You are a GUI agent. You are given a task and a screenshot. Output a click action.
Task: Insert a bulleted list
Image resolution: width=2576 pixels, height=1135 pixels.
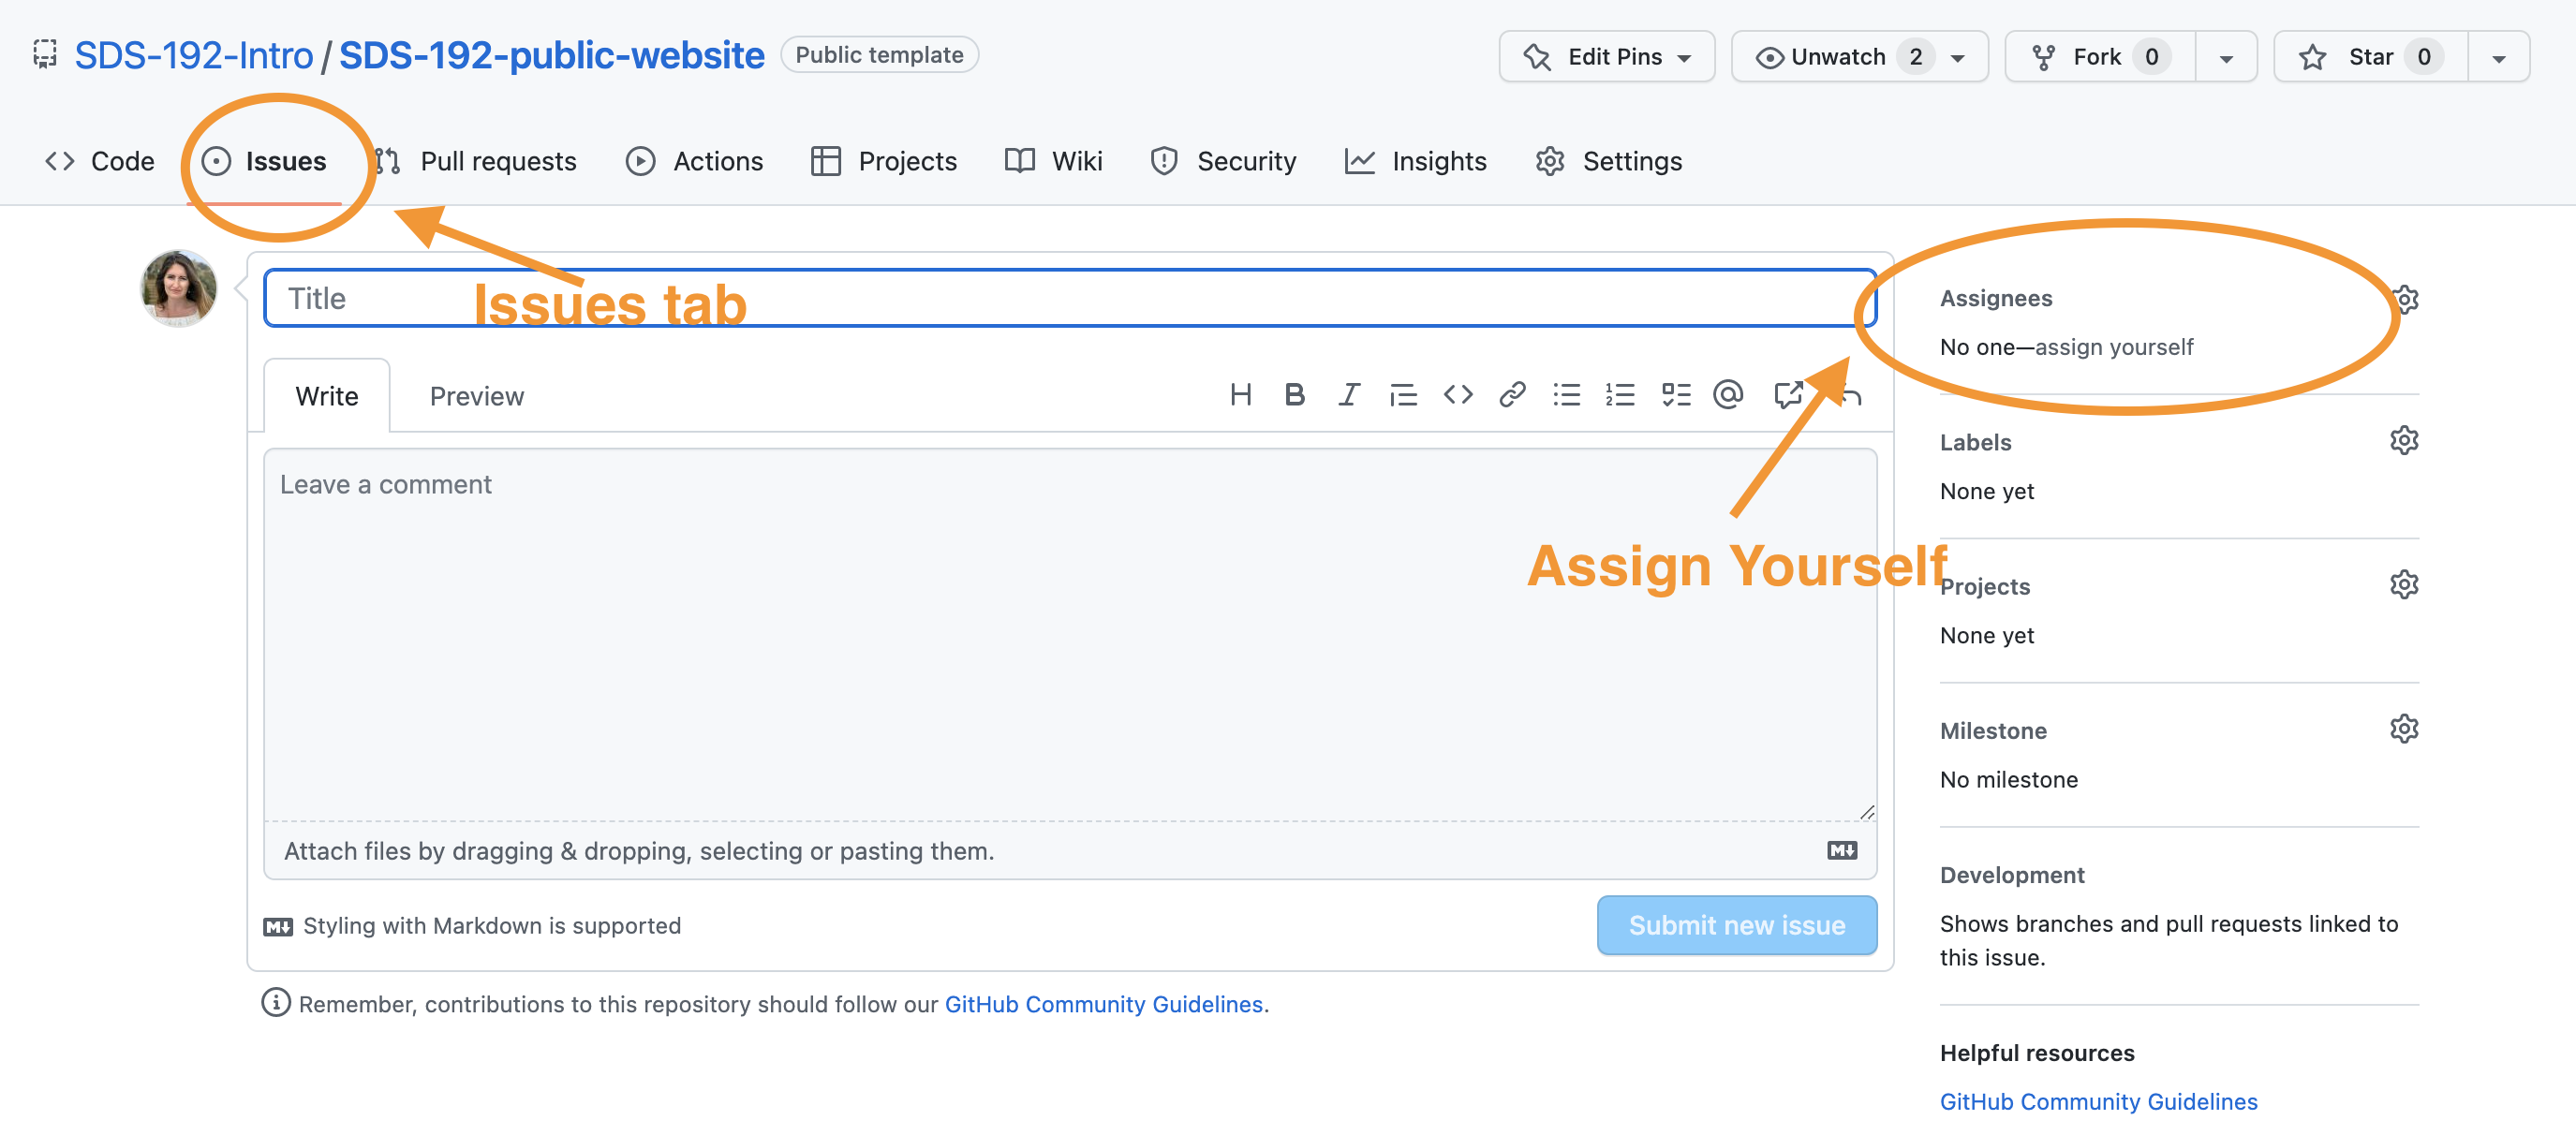[x=1566, y=396]
